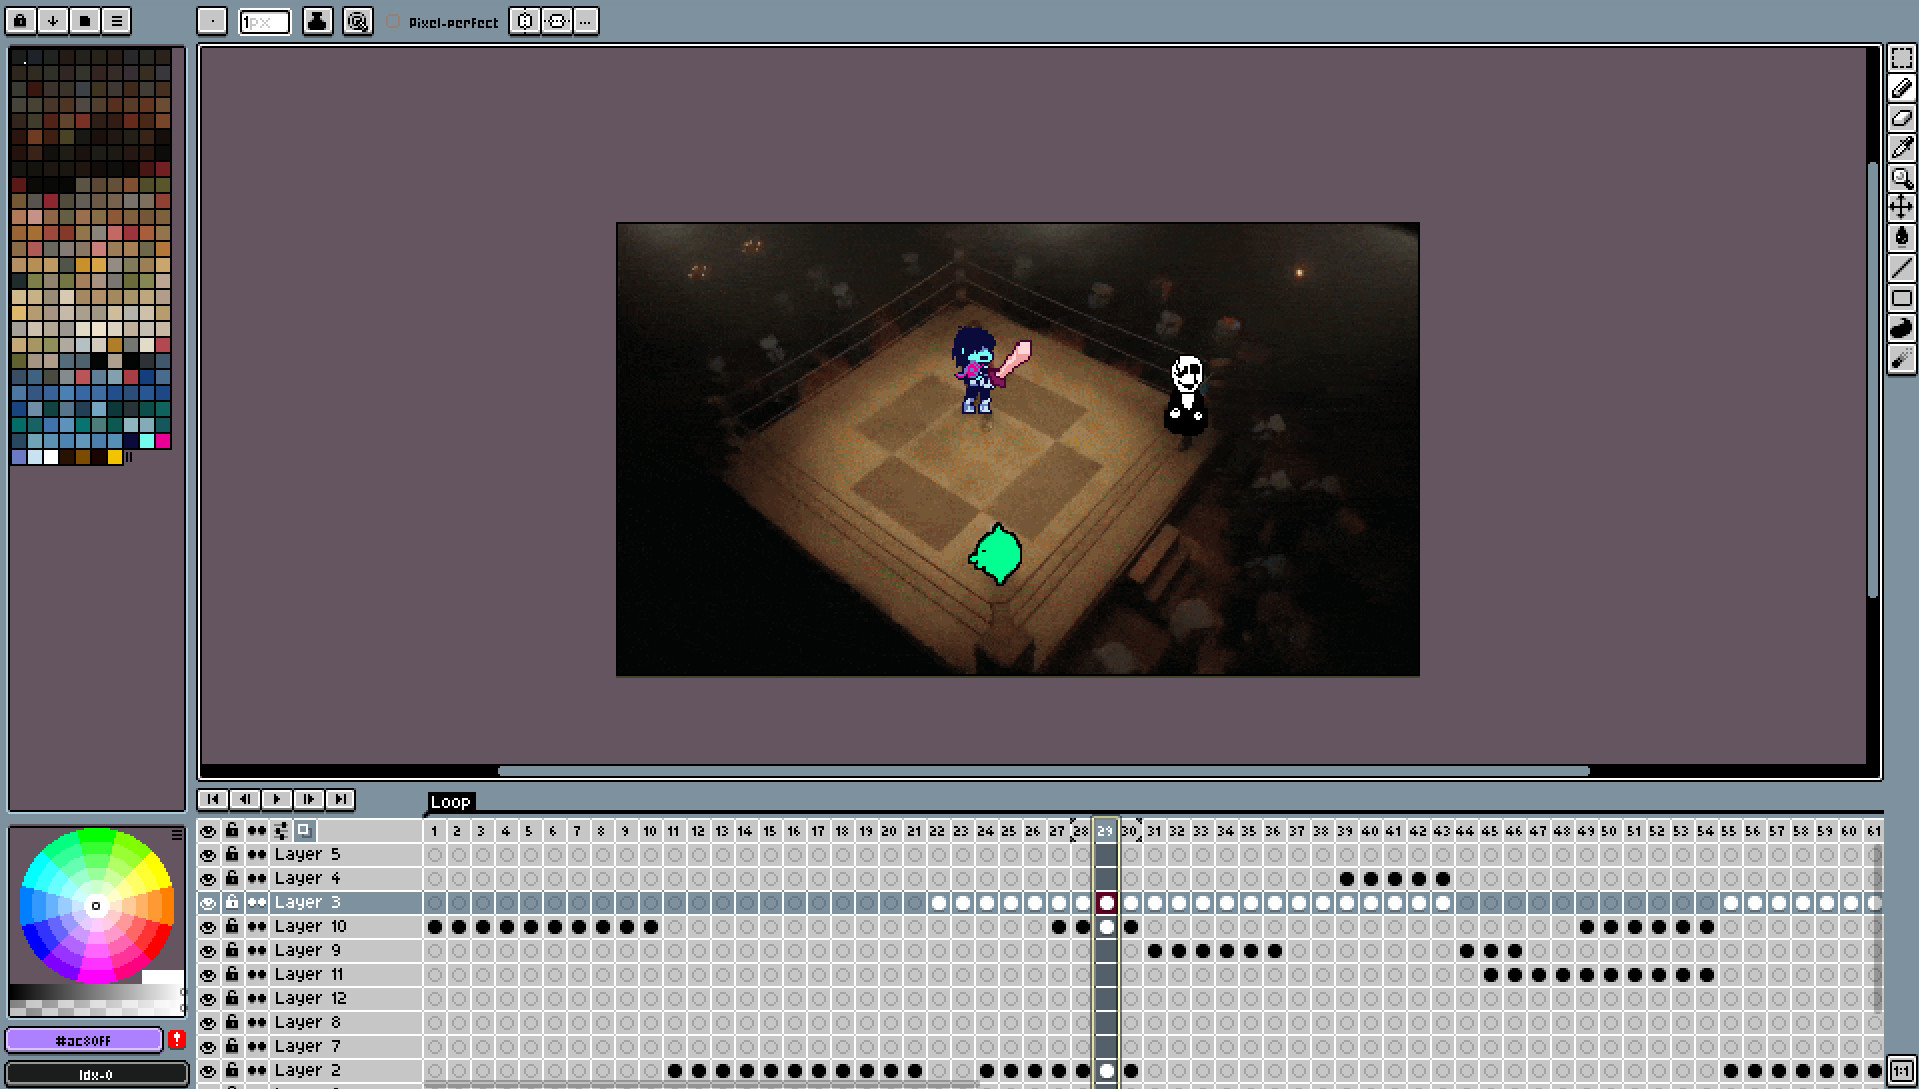Hide Layer 10 with eye icon

click(x=208, y=927)
